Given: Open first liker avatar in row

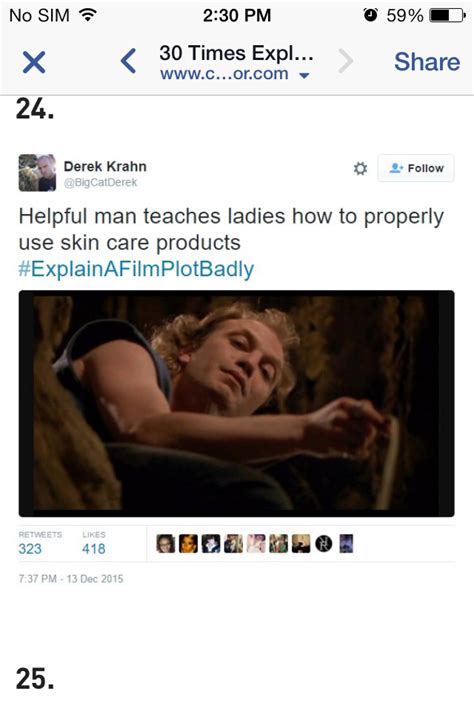Looking at the screenshot, I should tap(166, 544).
